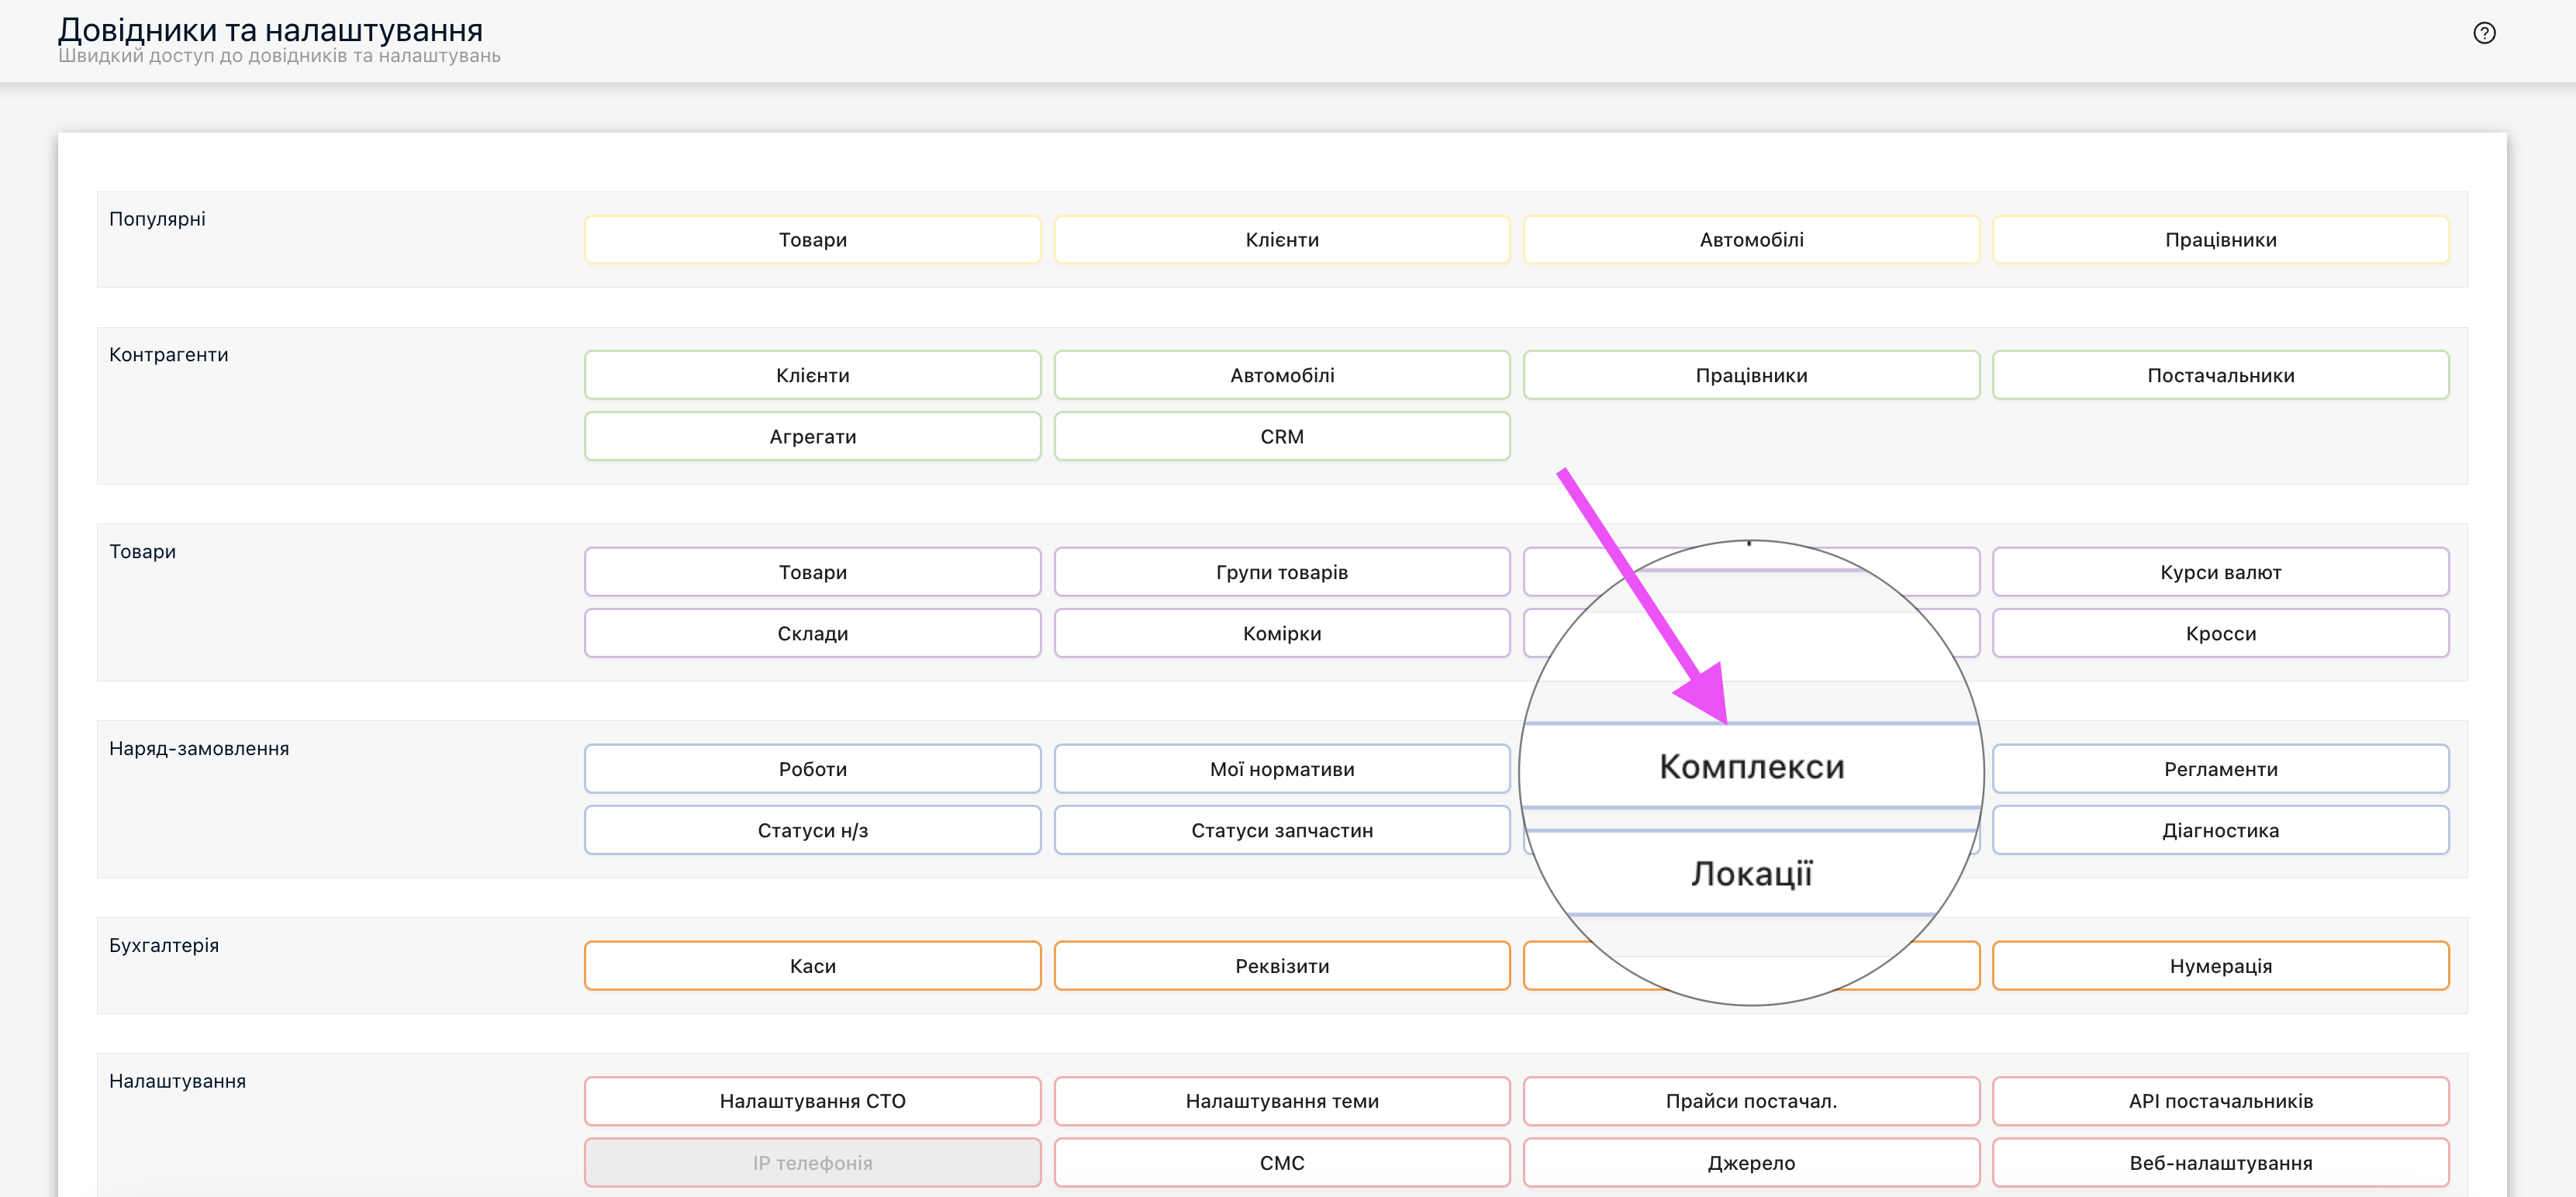Image resolution: width=2576 pixels, height=1197 pixels.
Task: Open Каси in Бухгалтерія
Action: coord(812,966)
